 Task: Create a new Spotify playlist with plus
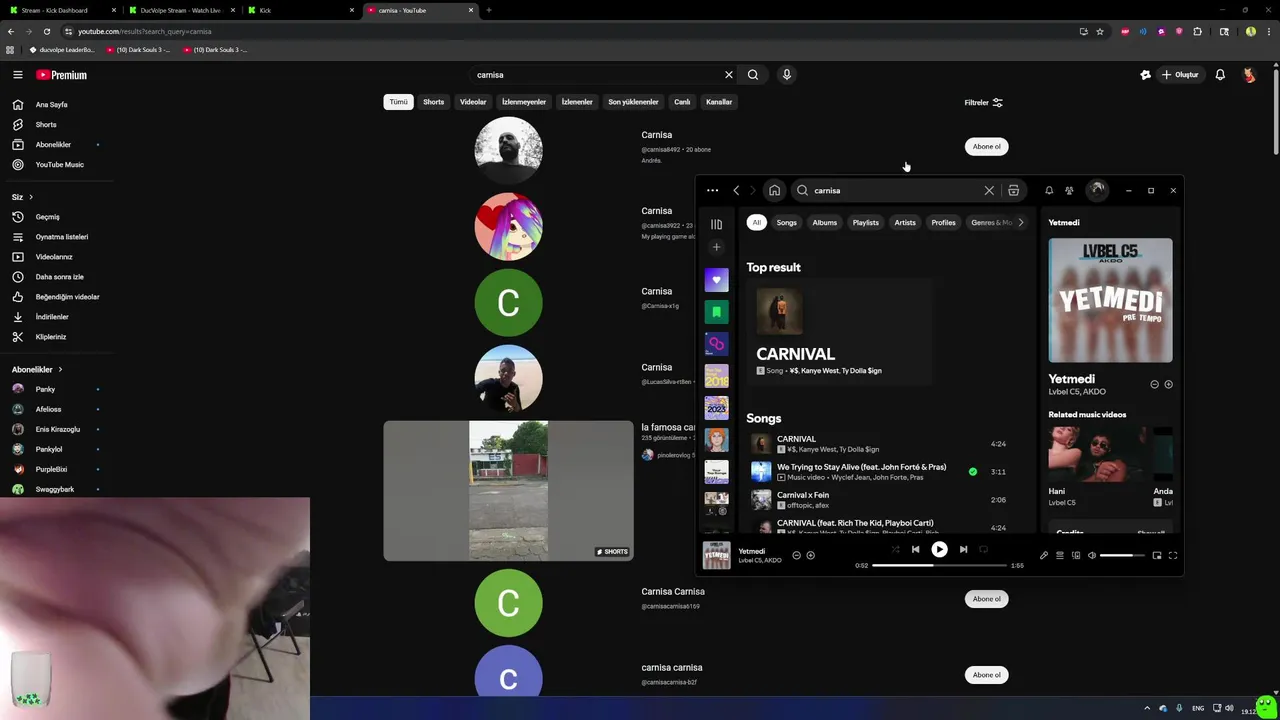coord(716,247)
